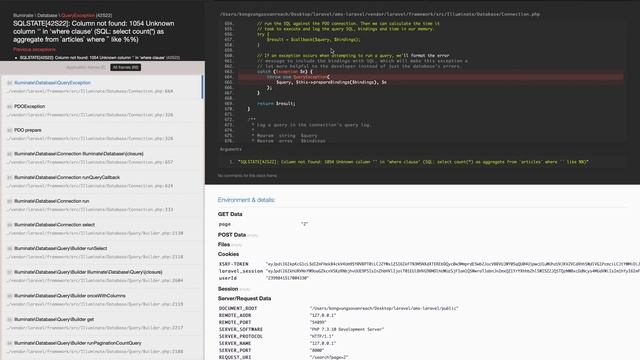The width and height of the screenshot is (640, 360).
Task: Select the PDO prepare stack frame
Action: point(101,134)
